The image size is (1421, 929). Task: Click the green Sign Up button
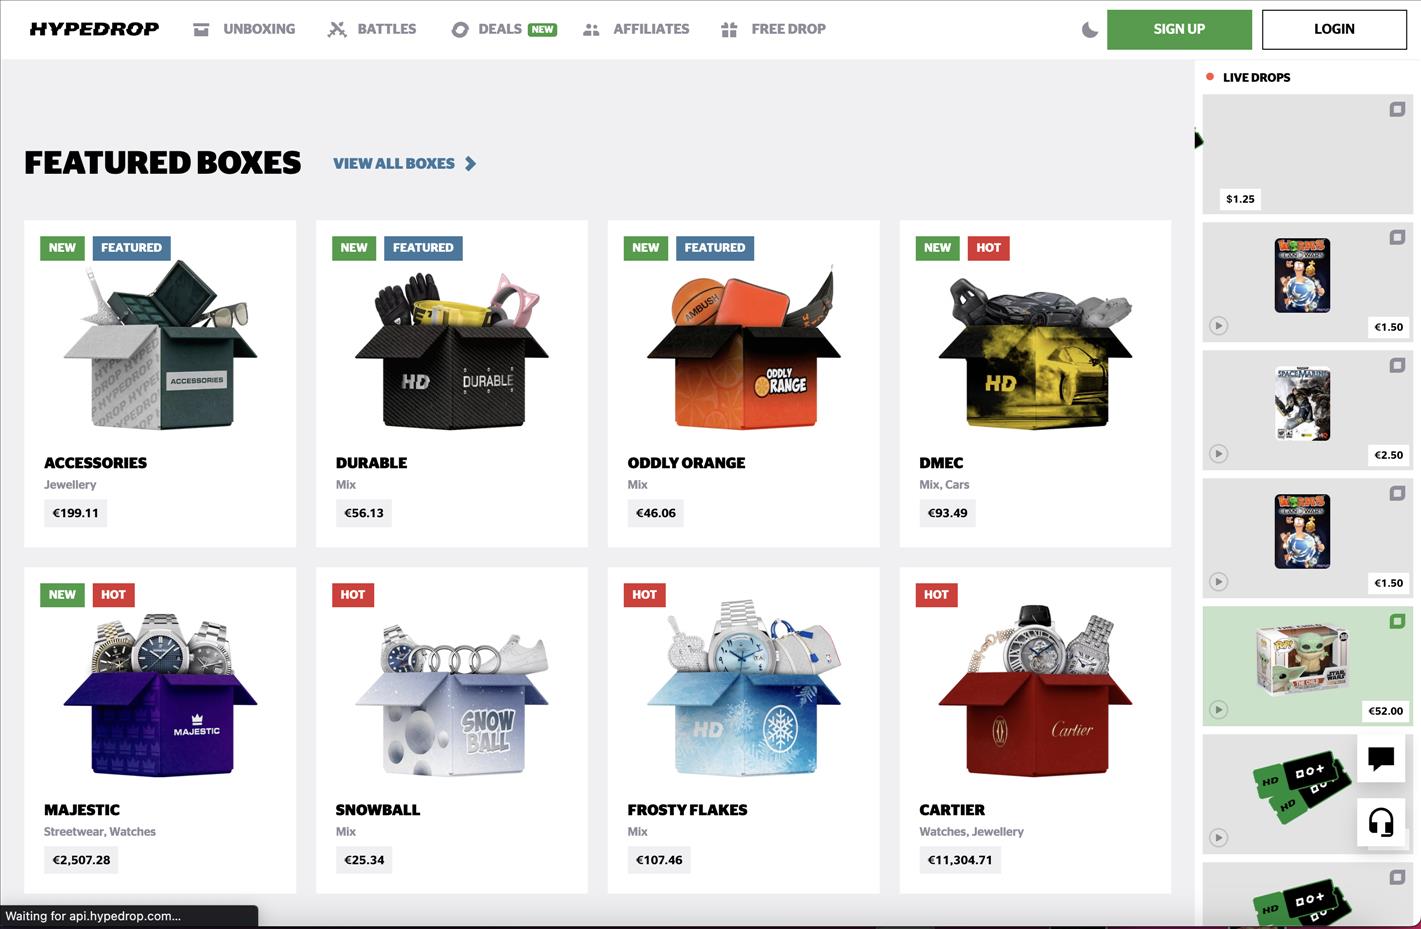pos(1179,29)
